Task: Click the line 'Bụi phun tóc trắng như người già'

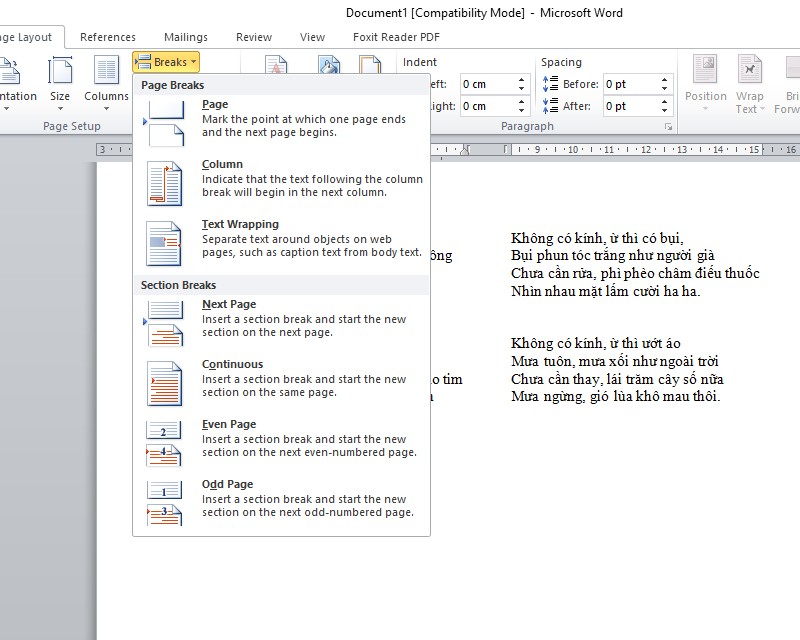Action: [x=613, y=255]
